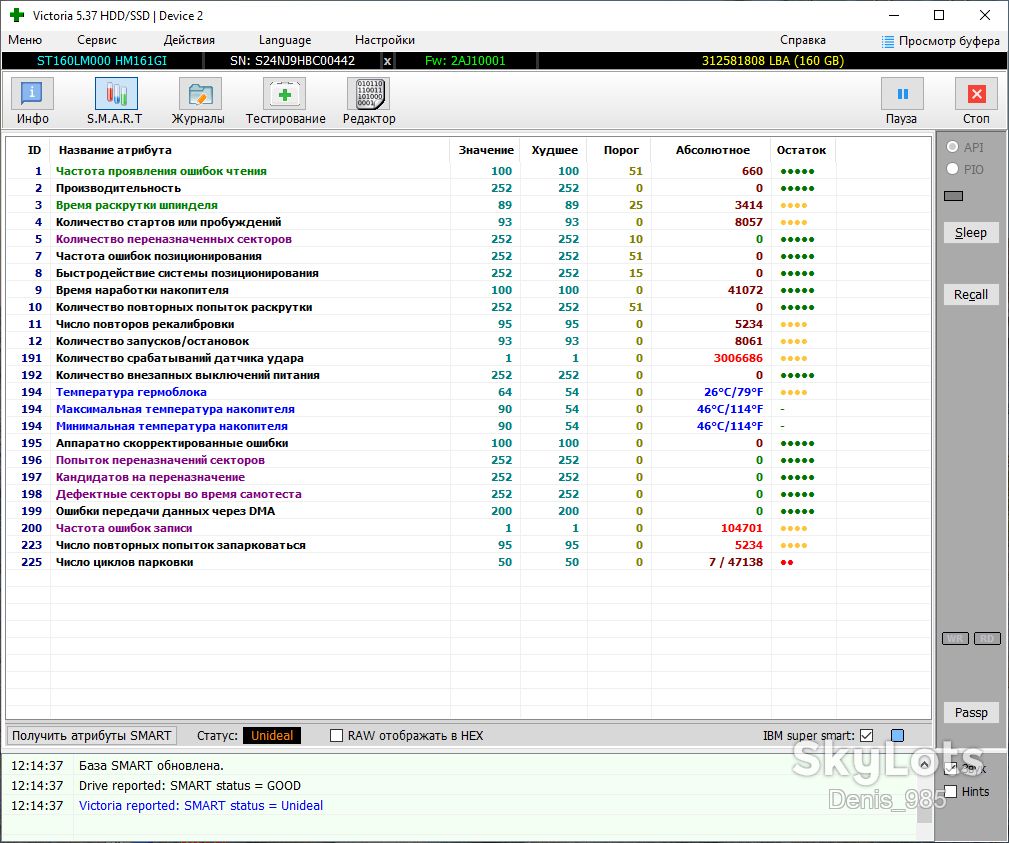This screenshot has height=843, width=1009.
Task: Toggle the IBM super smart checkbox
Action: pyautogui.click(x=867, y=736)
